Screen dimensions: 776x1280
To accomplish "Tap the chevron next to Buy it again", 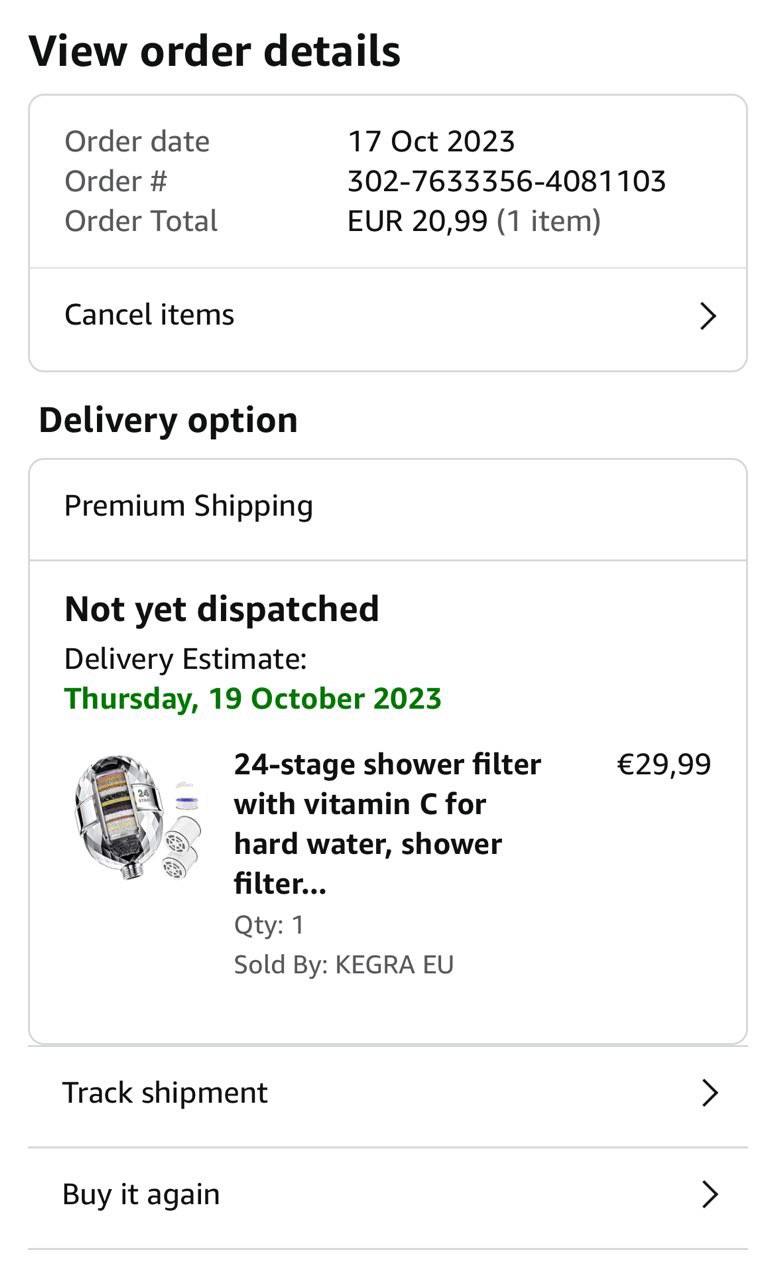I will coord(710,1194).
